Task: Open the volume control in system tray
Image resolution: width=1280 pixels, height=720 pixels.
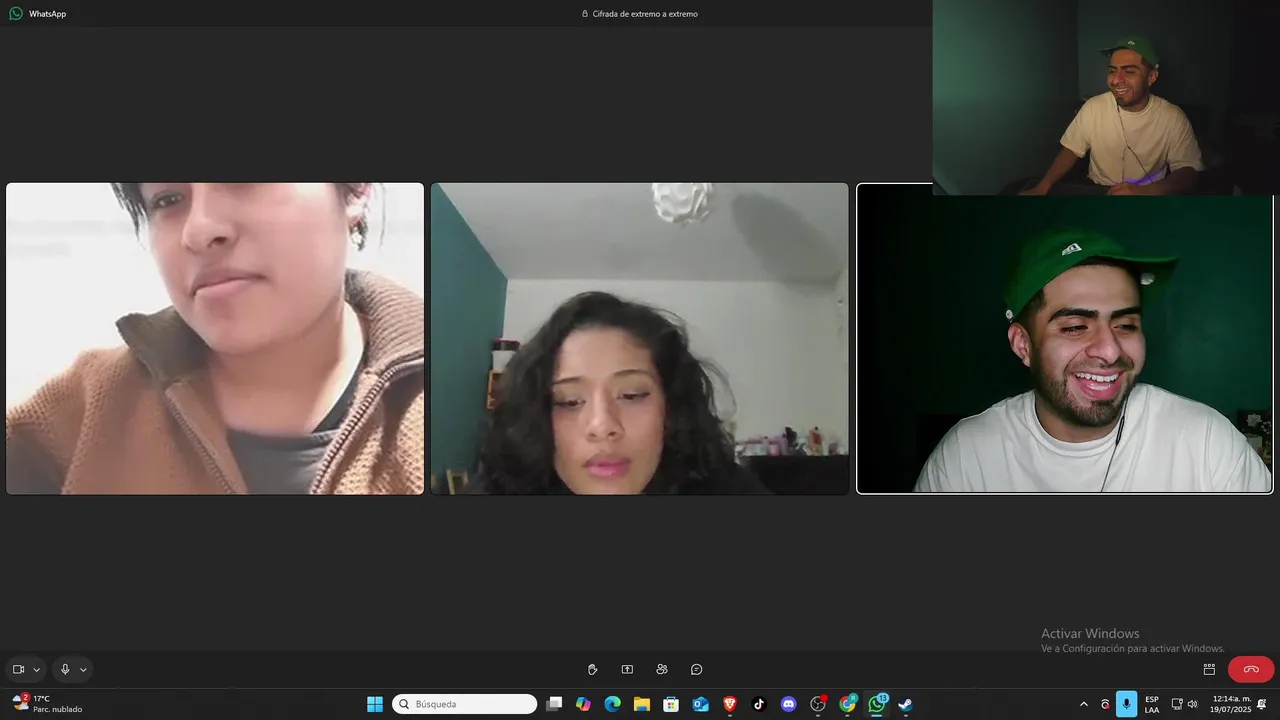Action: pyautogui.click(x=1192, y=704)
